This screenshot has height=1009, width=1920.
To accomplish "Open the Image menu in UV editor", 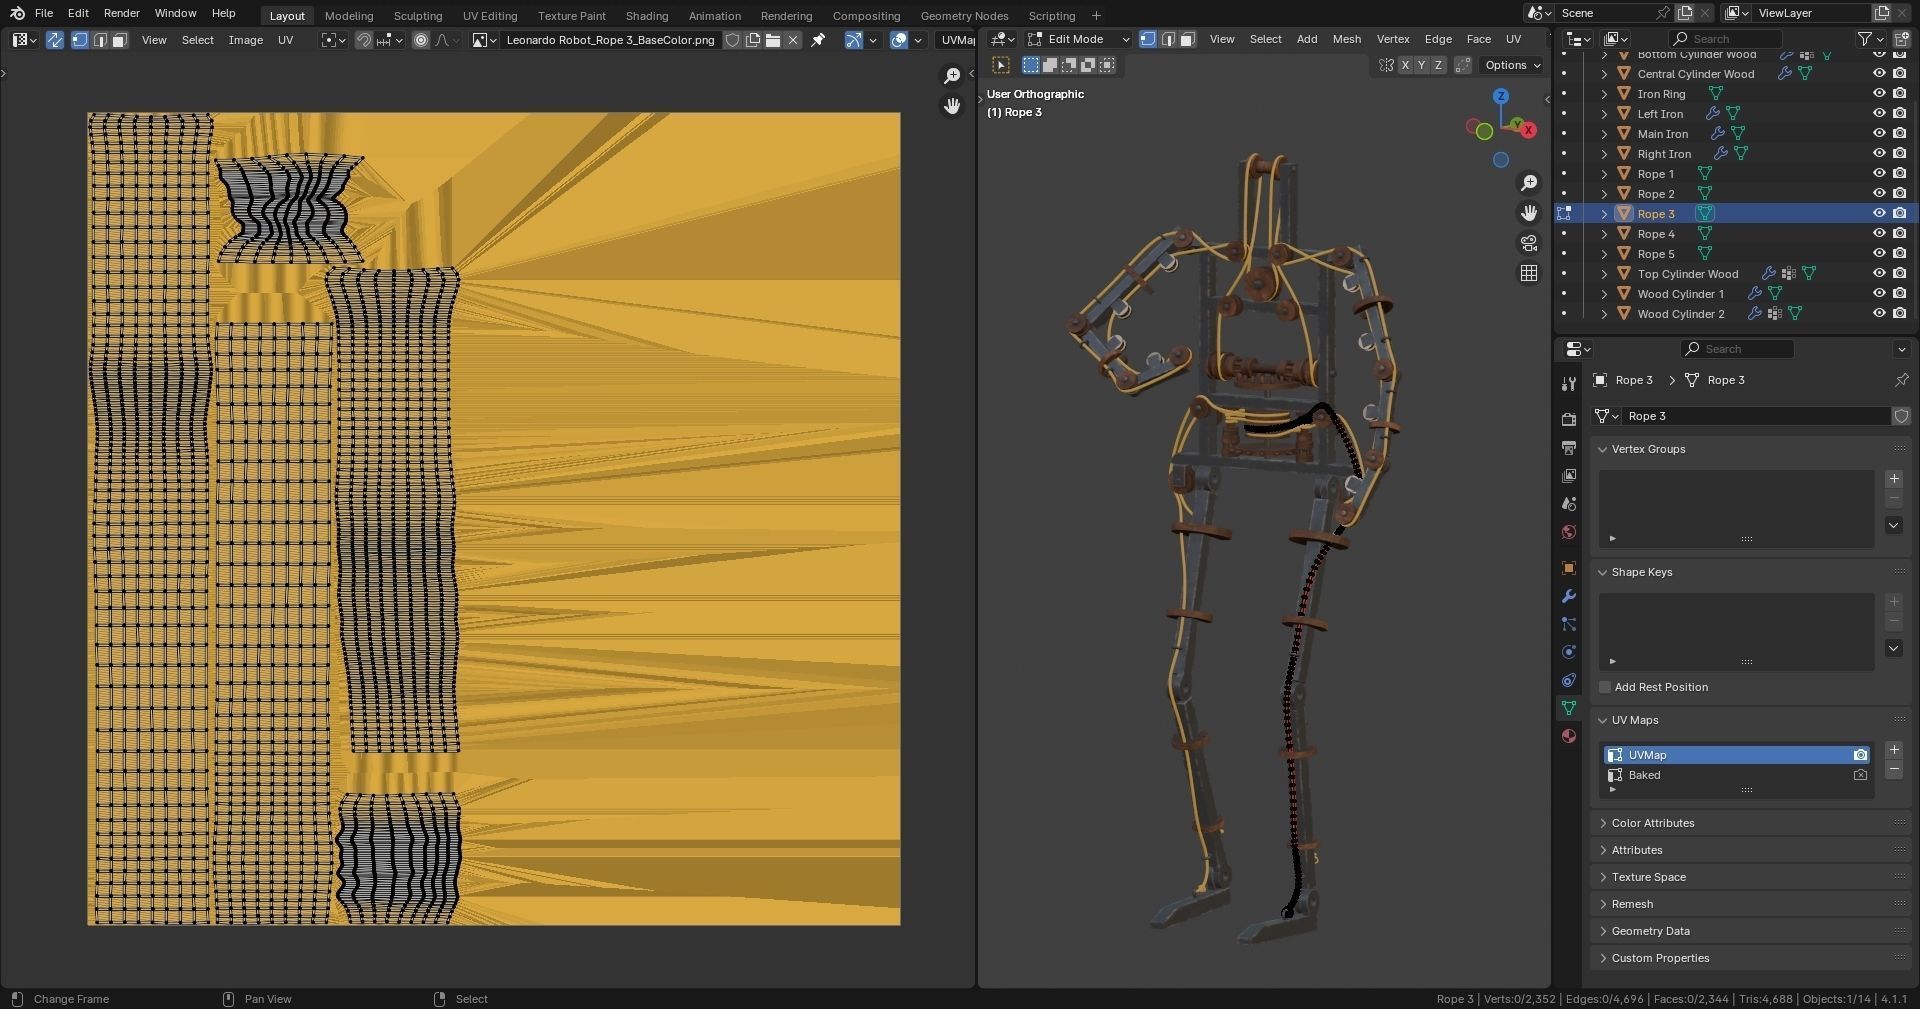I will (x=245, y=40).
